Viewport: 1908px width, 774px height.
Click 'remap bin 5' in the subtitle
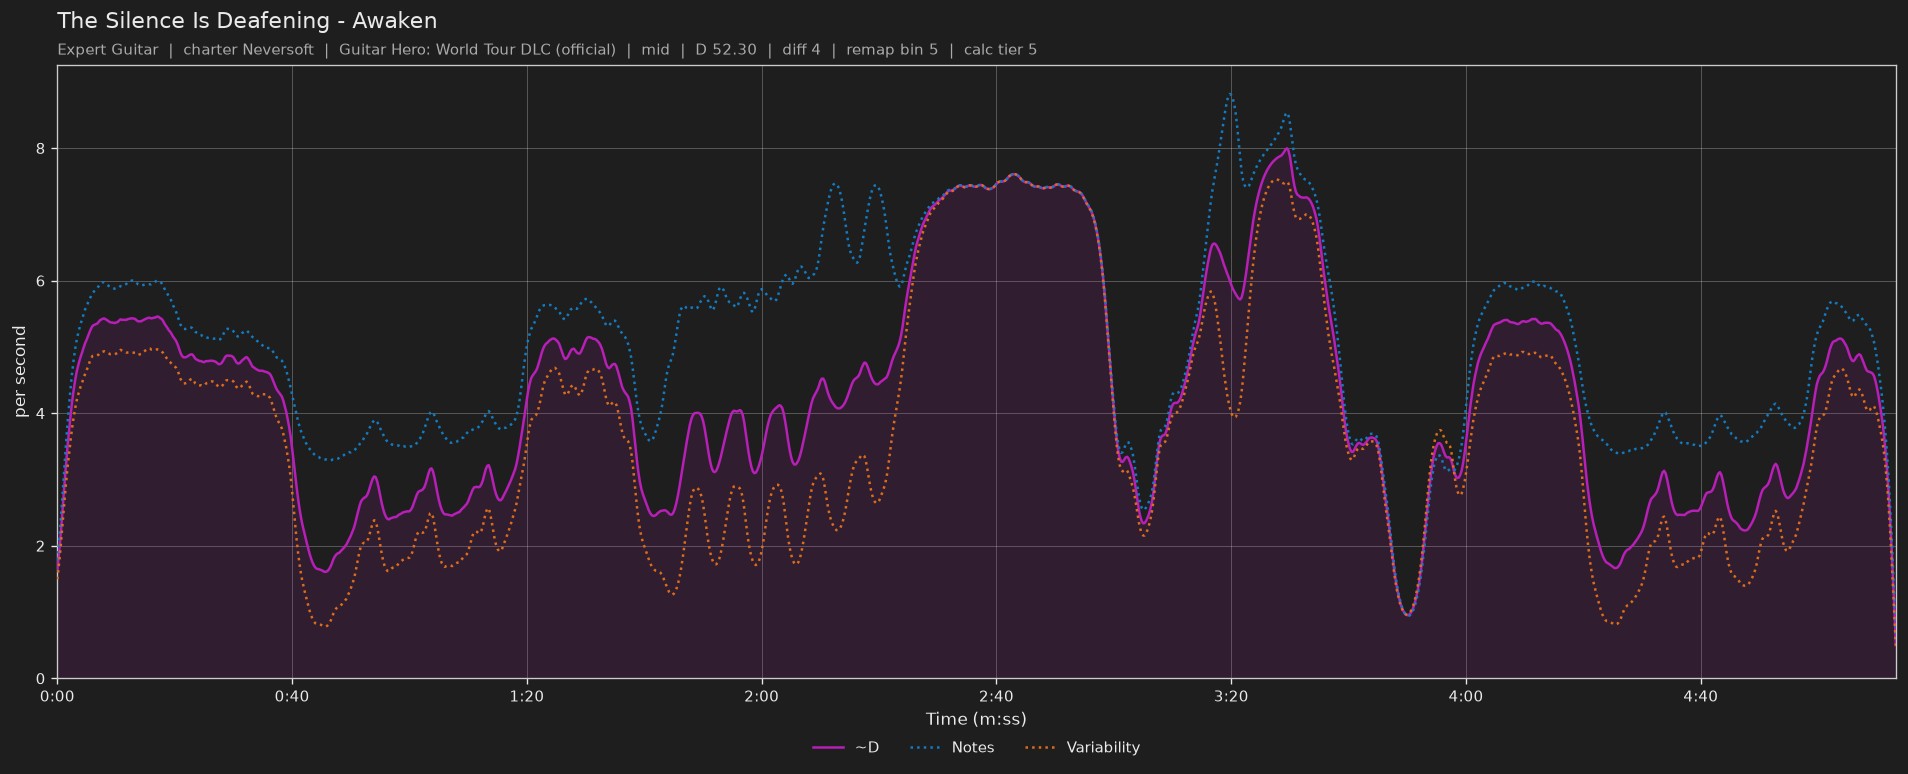(892, 49)
